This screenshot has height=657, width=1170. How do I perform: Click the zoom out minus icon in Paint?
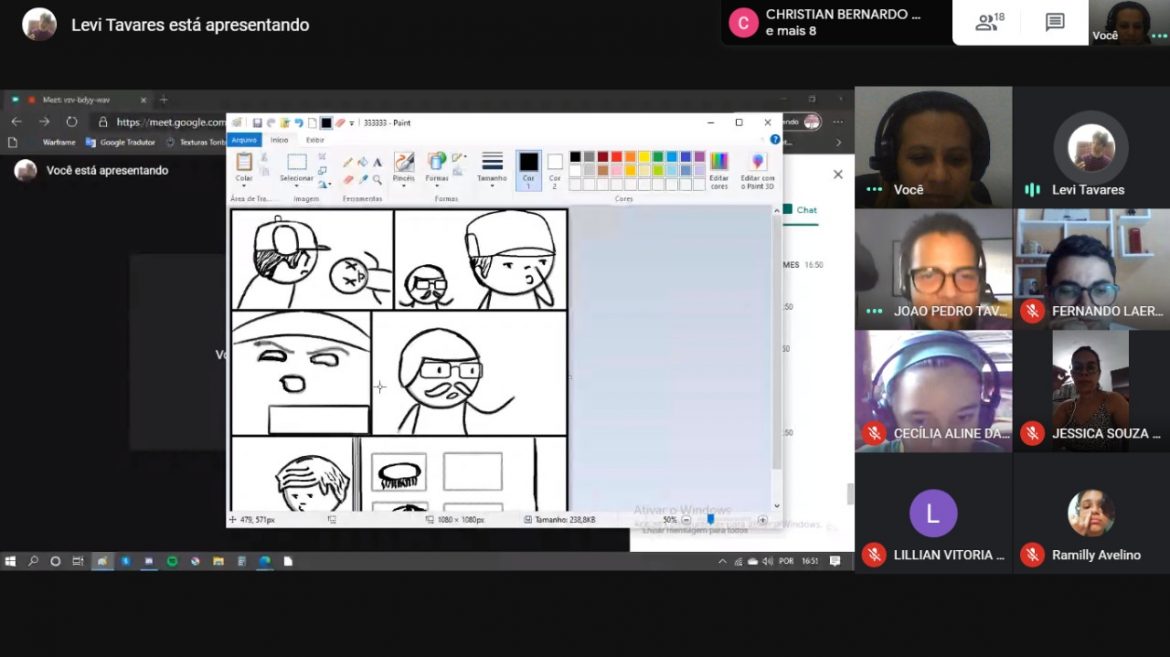(x=686, y=520)
